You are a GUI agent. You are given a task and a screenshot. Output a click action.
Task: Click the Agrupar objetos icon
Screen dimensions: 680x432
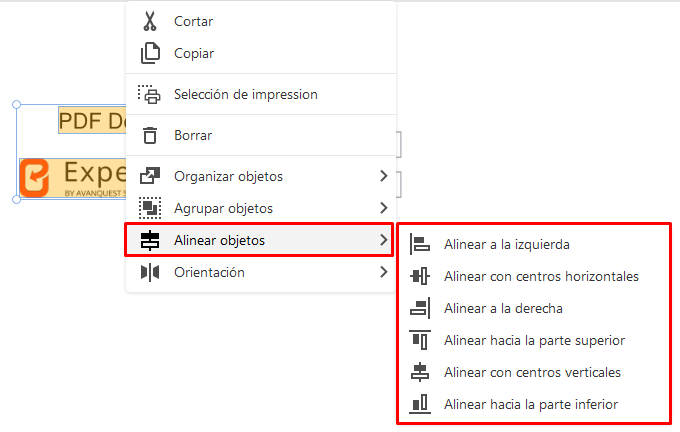tap(150, 208)
